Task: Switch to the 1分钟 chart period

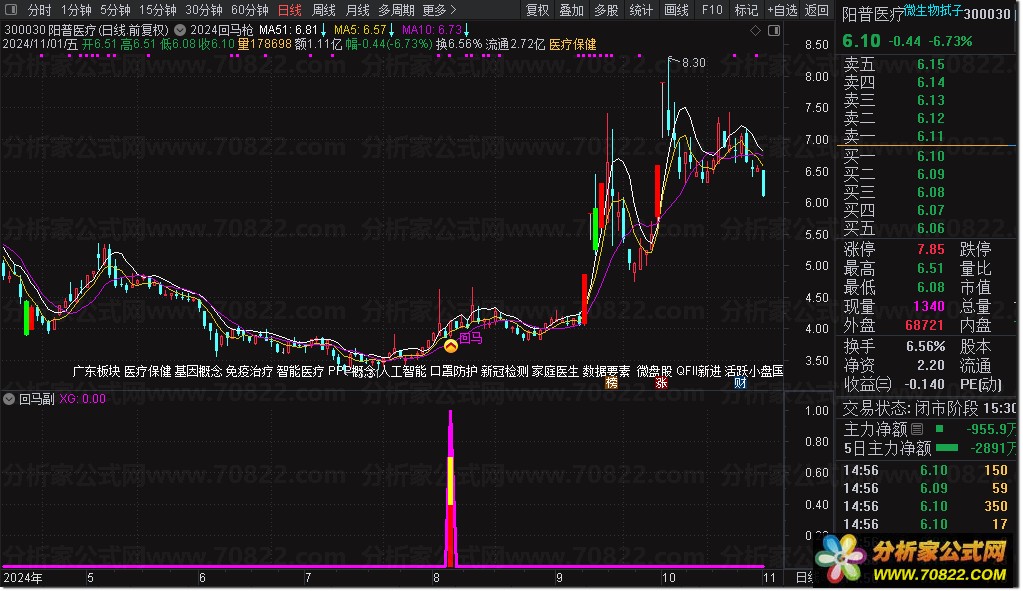Action: (76, 10)
